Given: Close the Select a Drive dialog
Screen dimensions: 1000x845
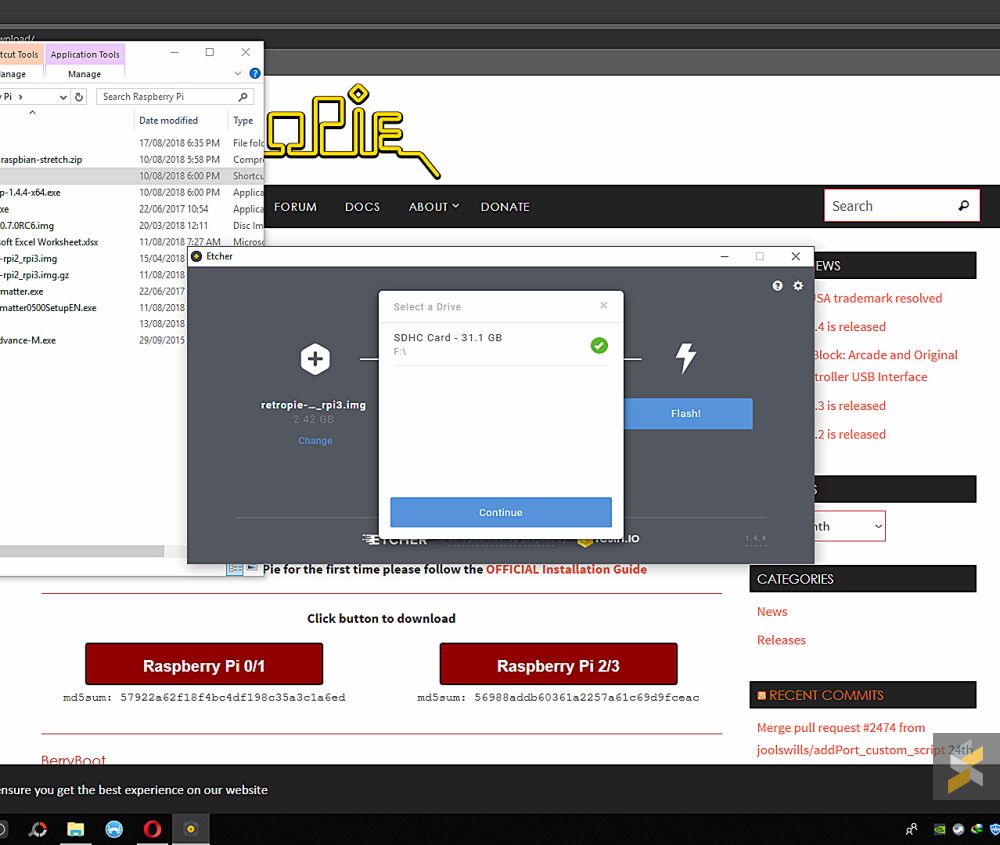Looking at the screenshot, I should 603,305.
